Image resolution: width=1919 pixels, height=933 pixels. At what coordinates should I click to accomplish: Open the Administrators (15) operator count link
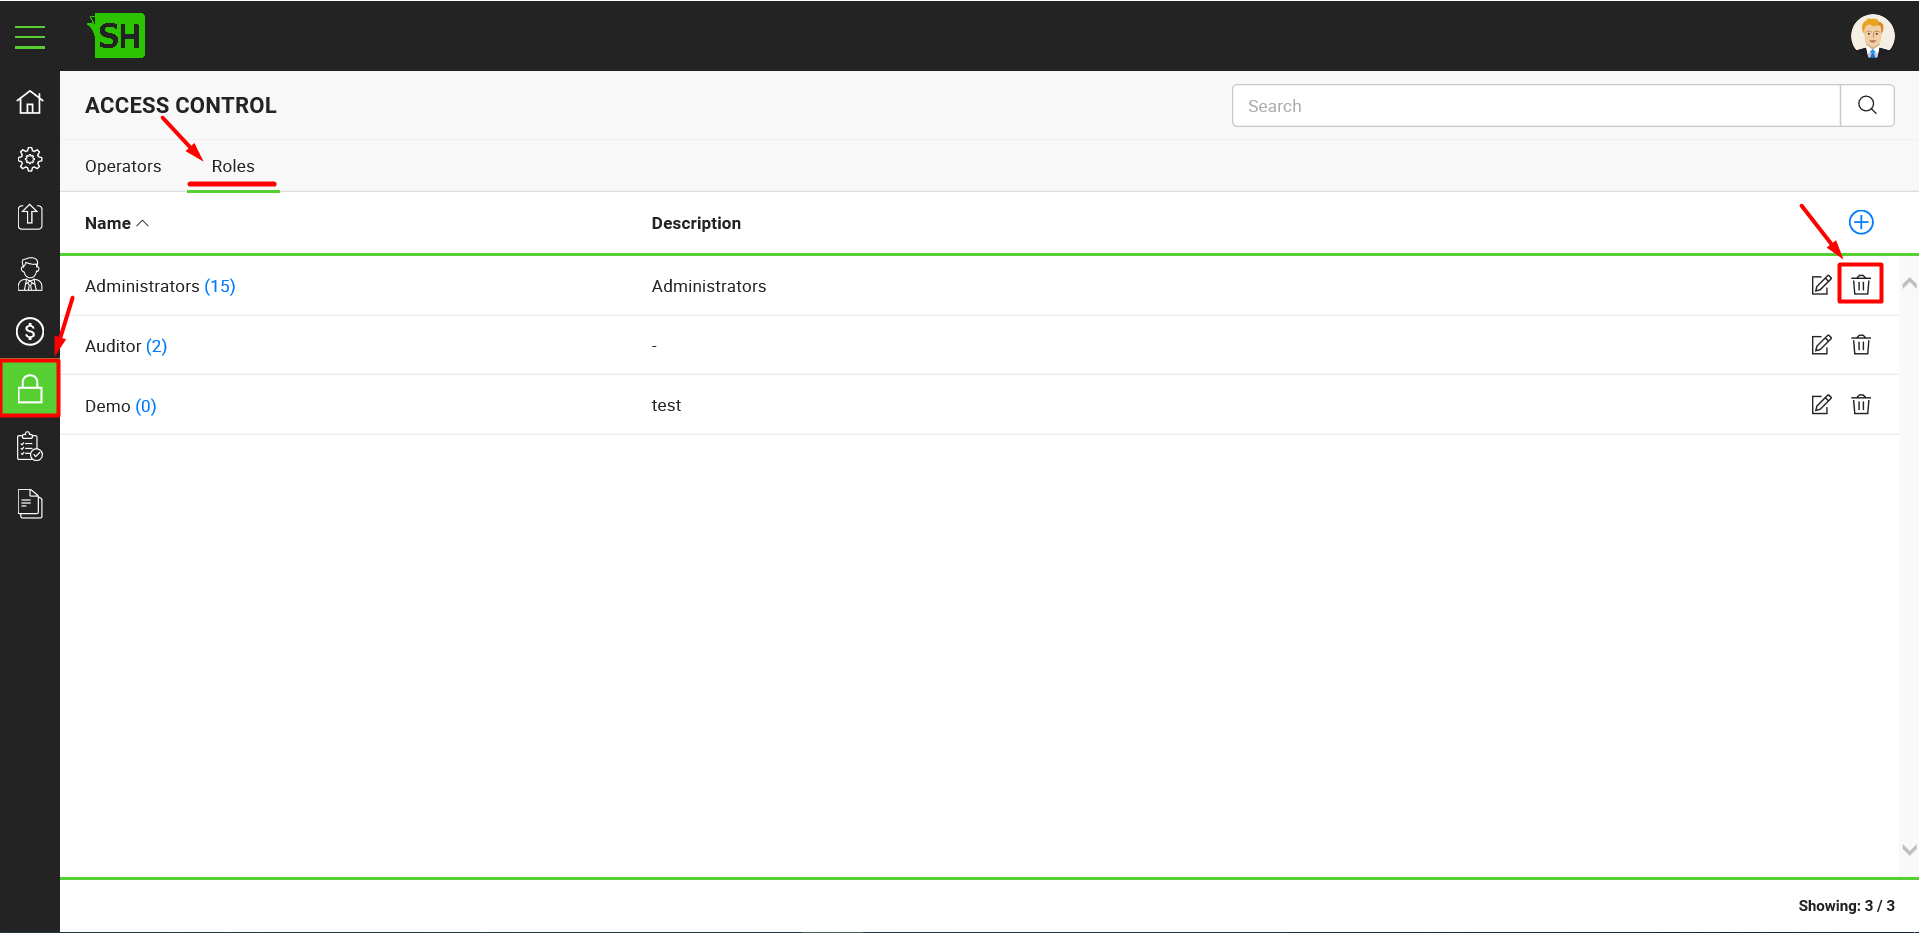pyautogui.click(x=220, y=286)
